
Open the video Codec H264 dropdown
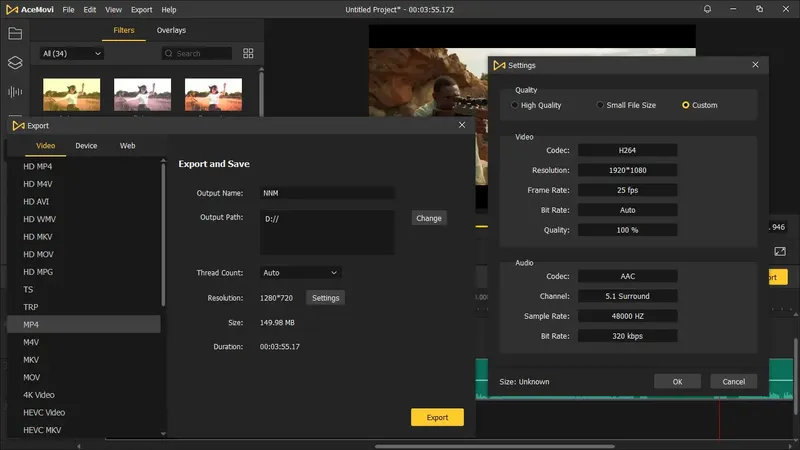coord(627,150)
